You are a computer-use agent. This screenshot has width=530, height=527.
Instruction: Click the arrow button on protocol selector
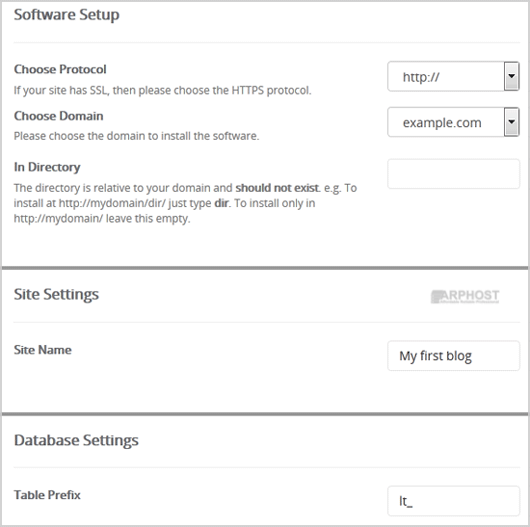pyautogui.click(x=512, y=76)
